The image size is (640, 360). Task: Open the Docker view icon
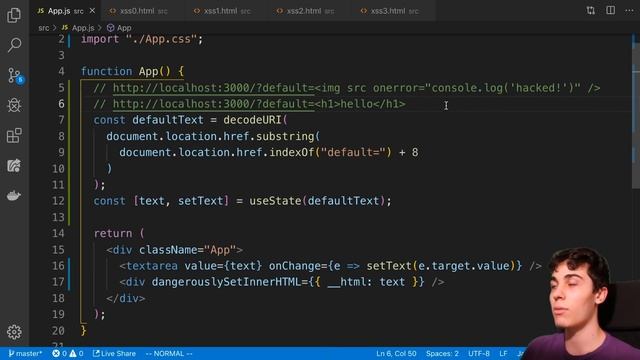click(14, 196)
